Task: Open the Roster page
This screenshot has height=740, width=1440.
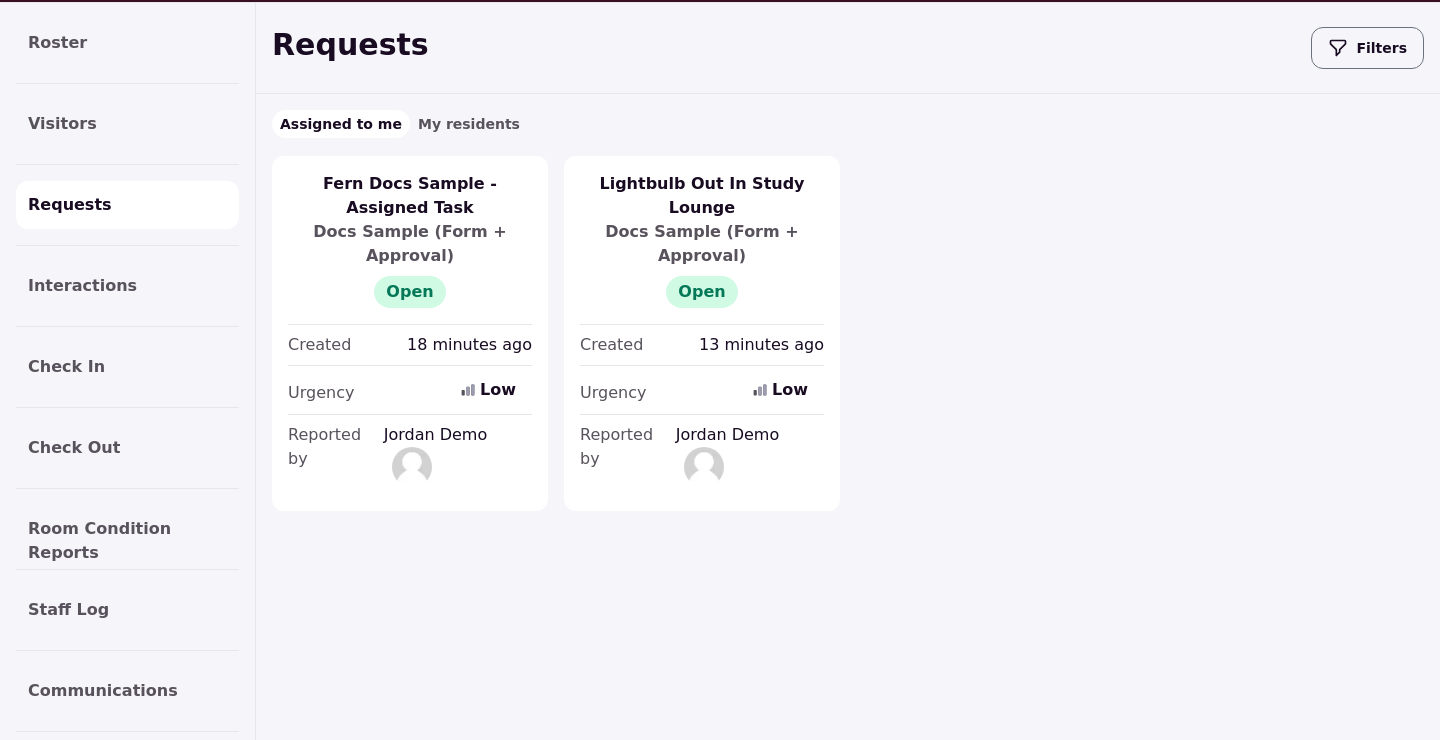Action: (x=127, y=43)
